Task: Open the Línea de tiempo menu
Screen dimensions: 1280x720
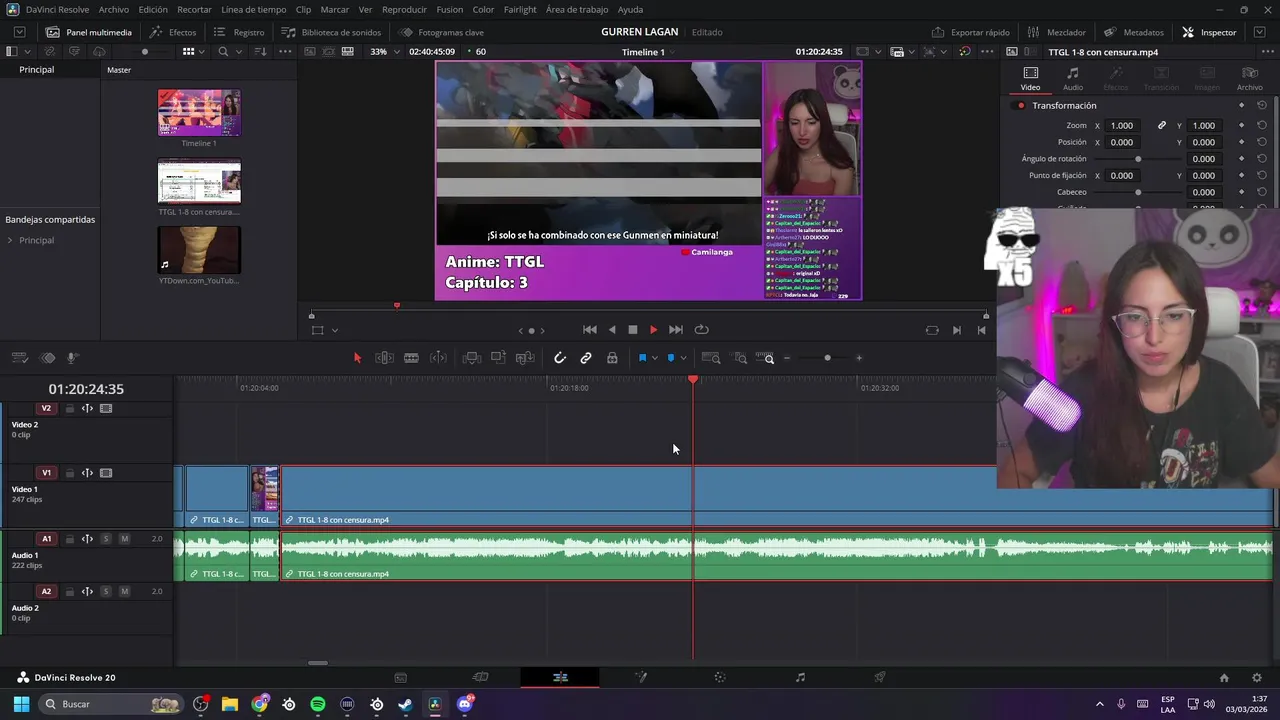Action: [253, 9]
